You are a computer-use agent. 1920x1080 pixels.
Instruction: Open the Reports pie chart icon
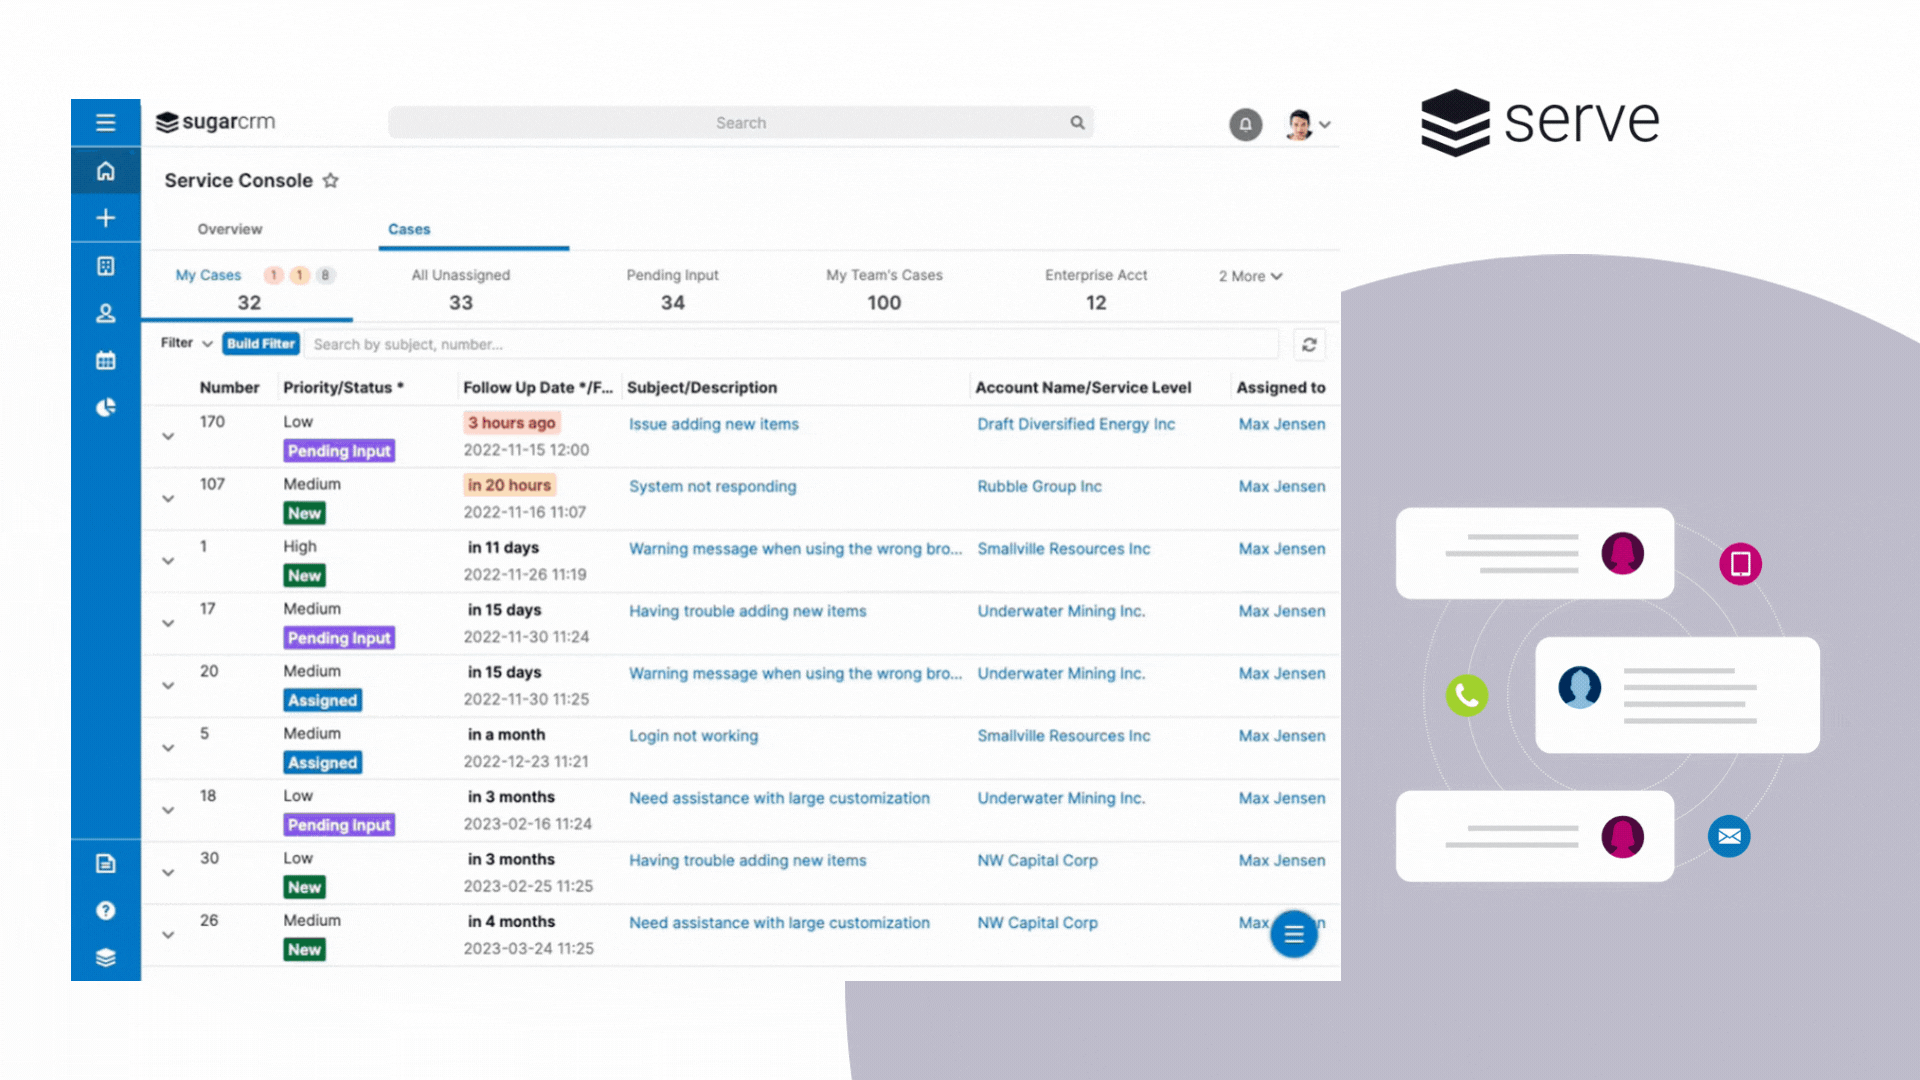(105, 407)
